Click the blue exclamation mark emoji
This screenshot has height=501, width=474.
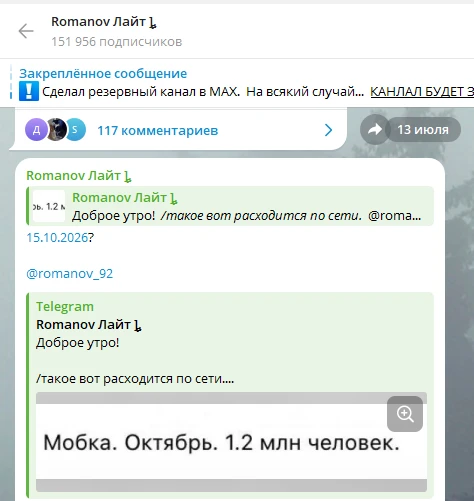pyautogui.click(x=29, y=91)
